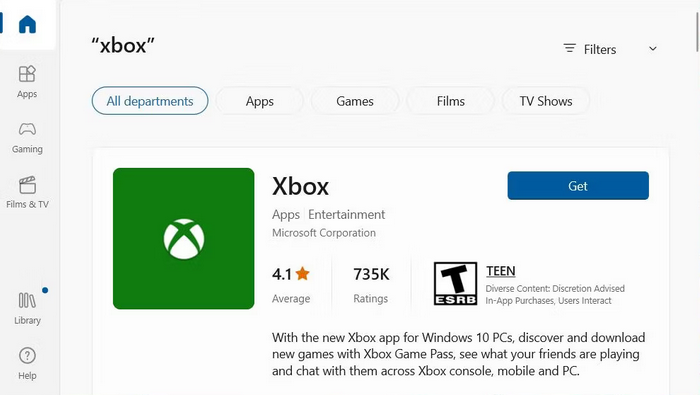Click the orange rating star
Viewport: 700px width, 395px height.
[x=303, y=273]
